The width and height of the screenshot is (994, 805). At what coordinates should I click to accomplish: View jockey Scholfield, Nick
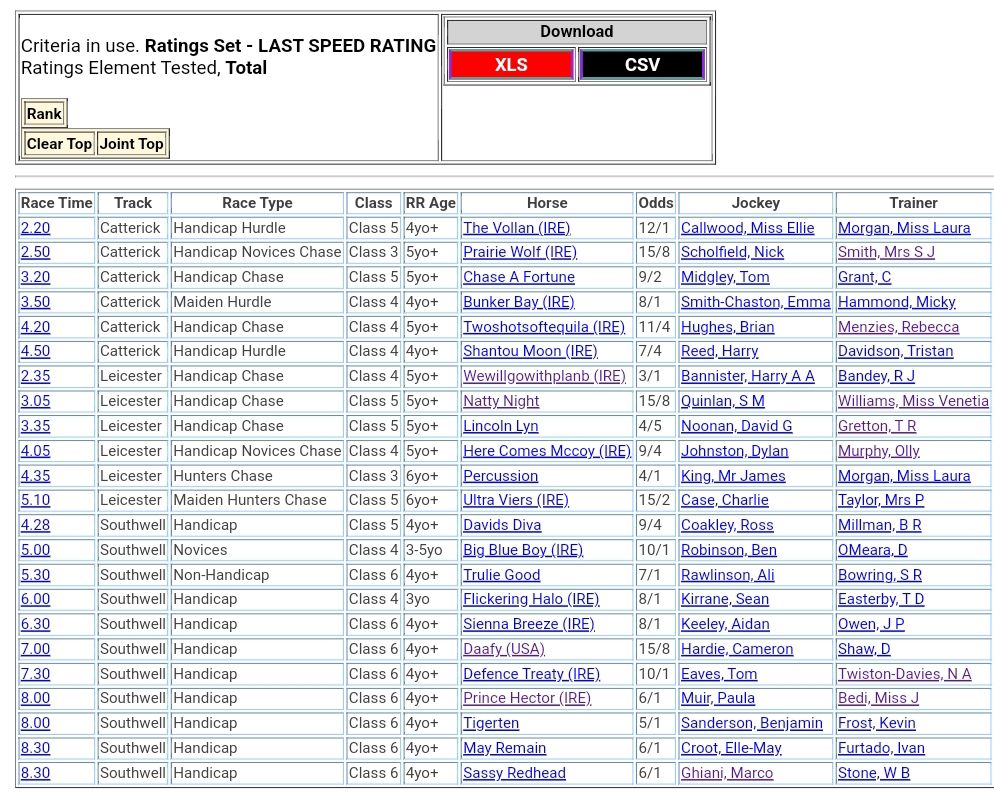point(732,252)
